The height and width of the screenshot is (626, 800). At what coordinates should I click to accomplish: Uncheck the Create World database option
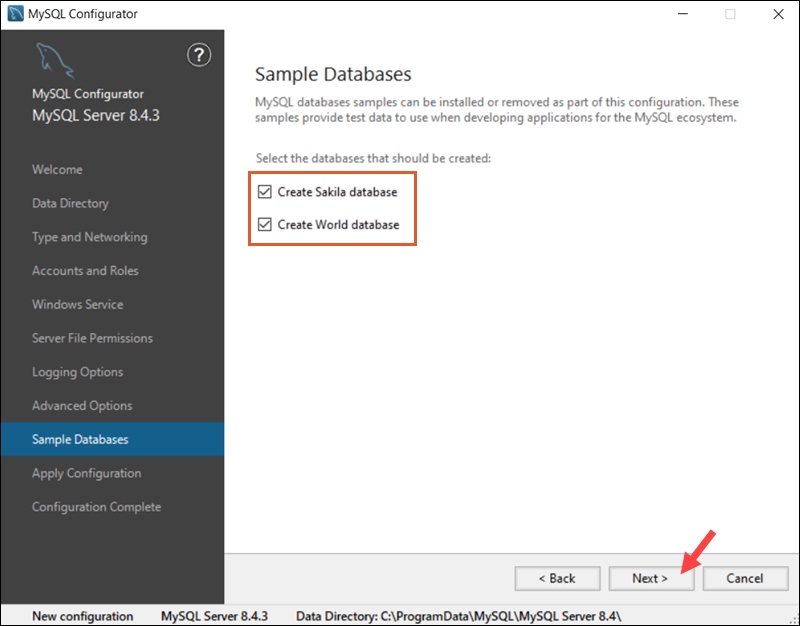point(264,226)
